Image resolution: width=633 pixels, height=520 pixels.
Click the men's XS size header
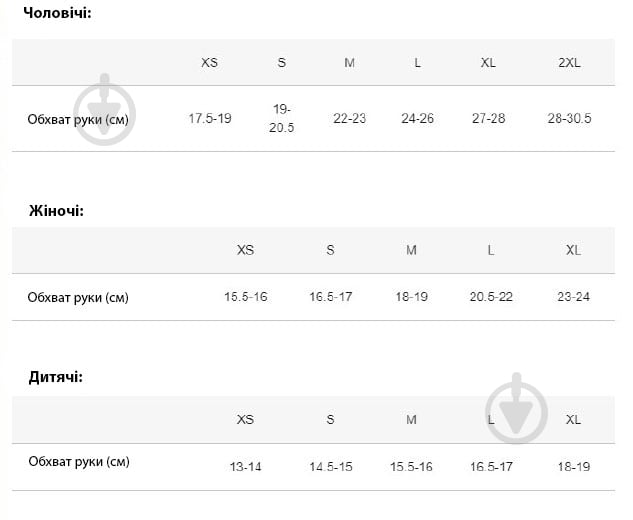pos(209,62)
